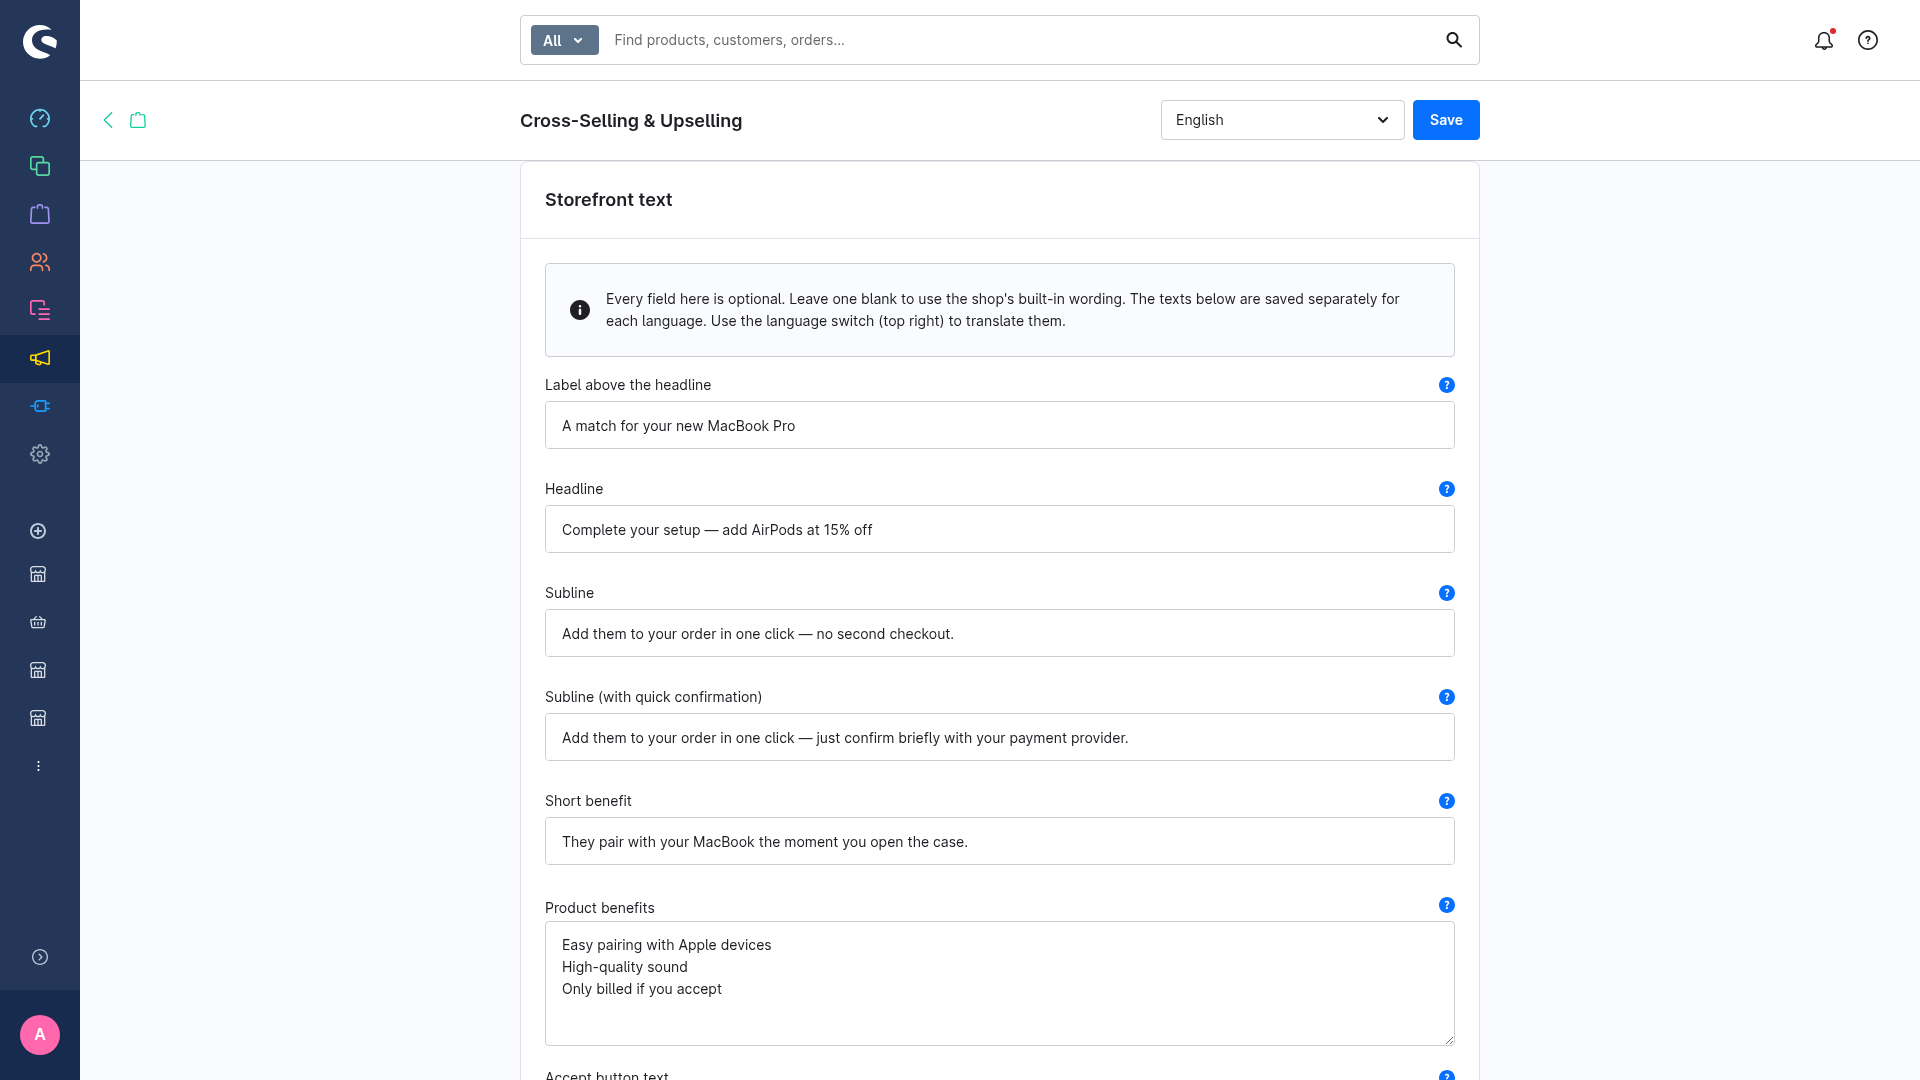Open the notifications bell
The height and width of the screenshot is (1080, 1920).
[x=1824, y=40]
